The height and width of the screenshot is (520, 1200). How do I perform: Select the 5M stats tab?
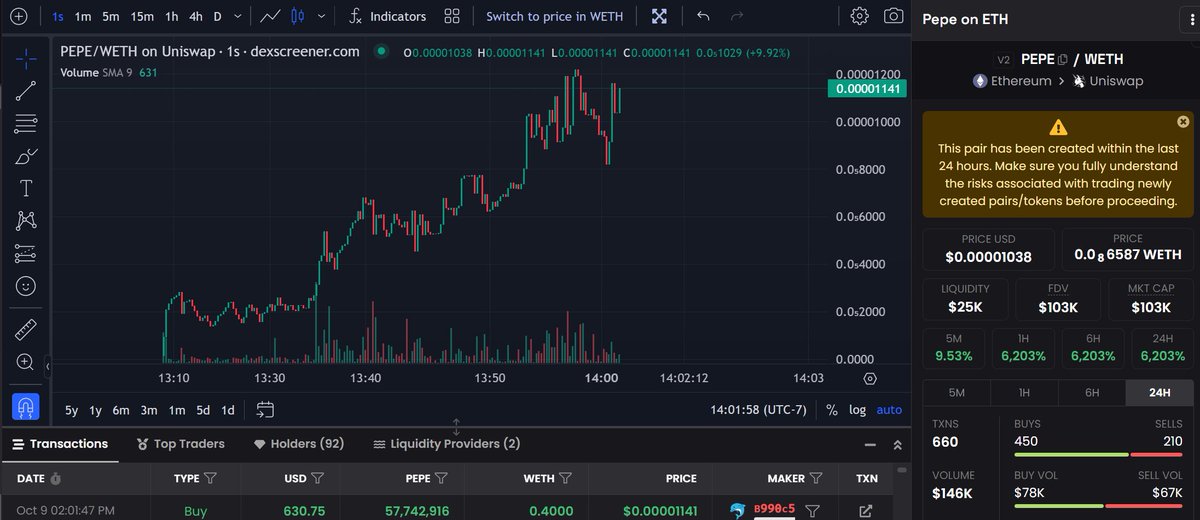(956, 393)
